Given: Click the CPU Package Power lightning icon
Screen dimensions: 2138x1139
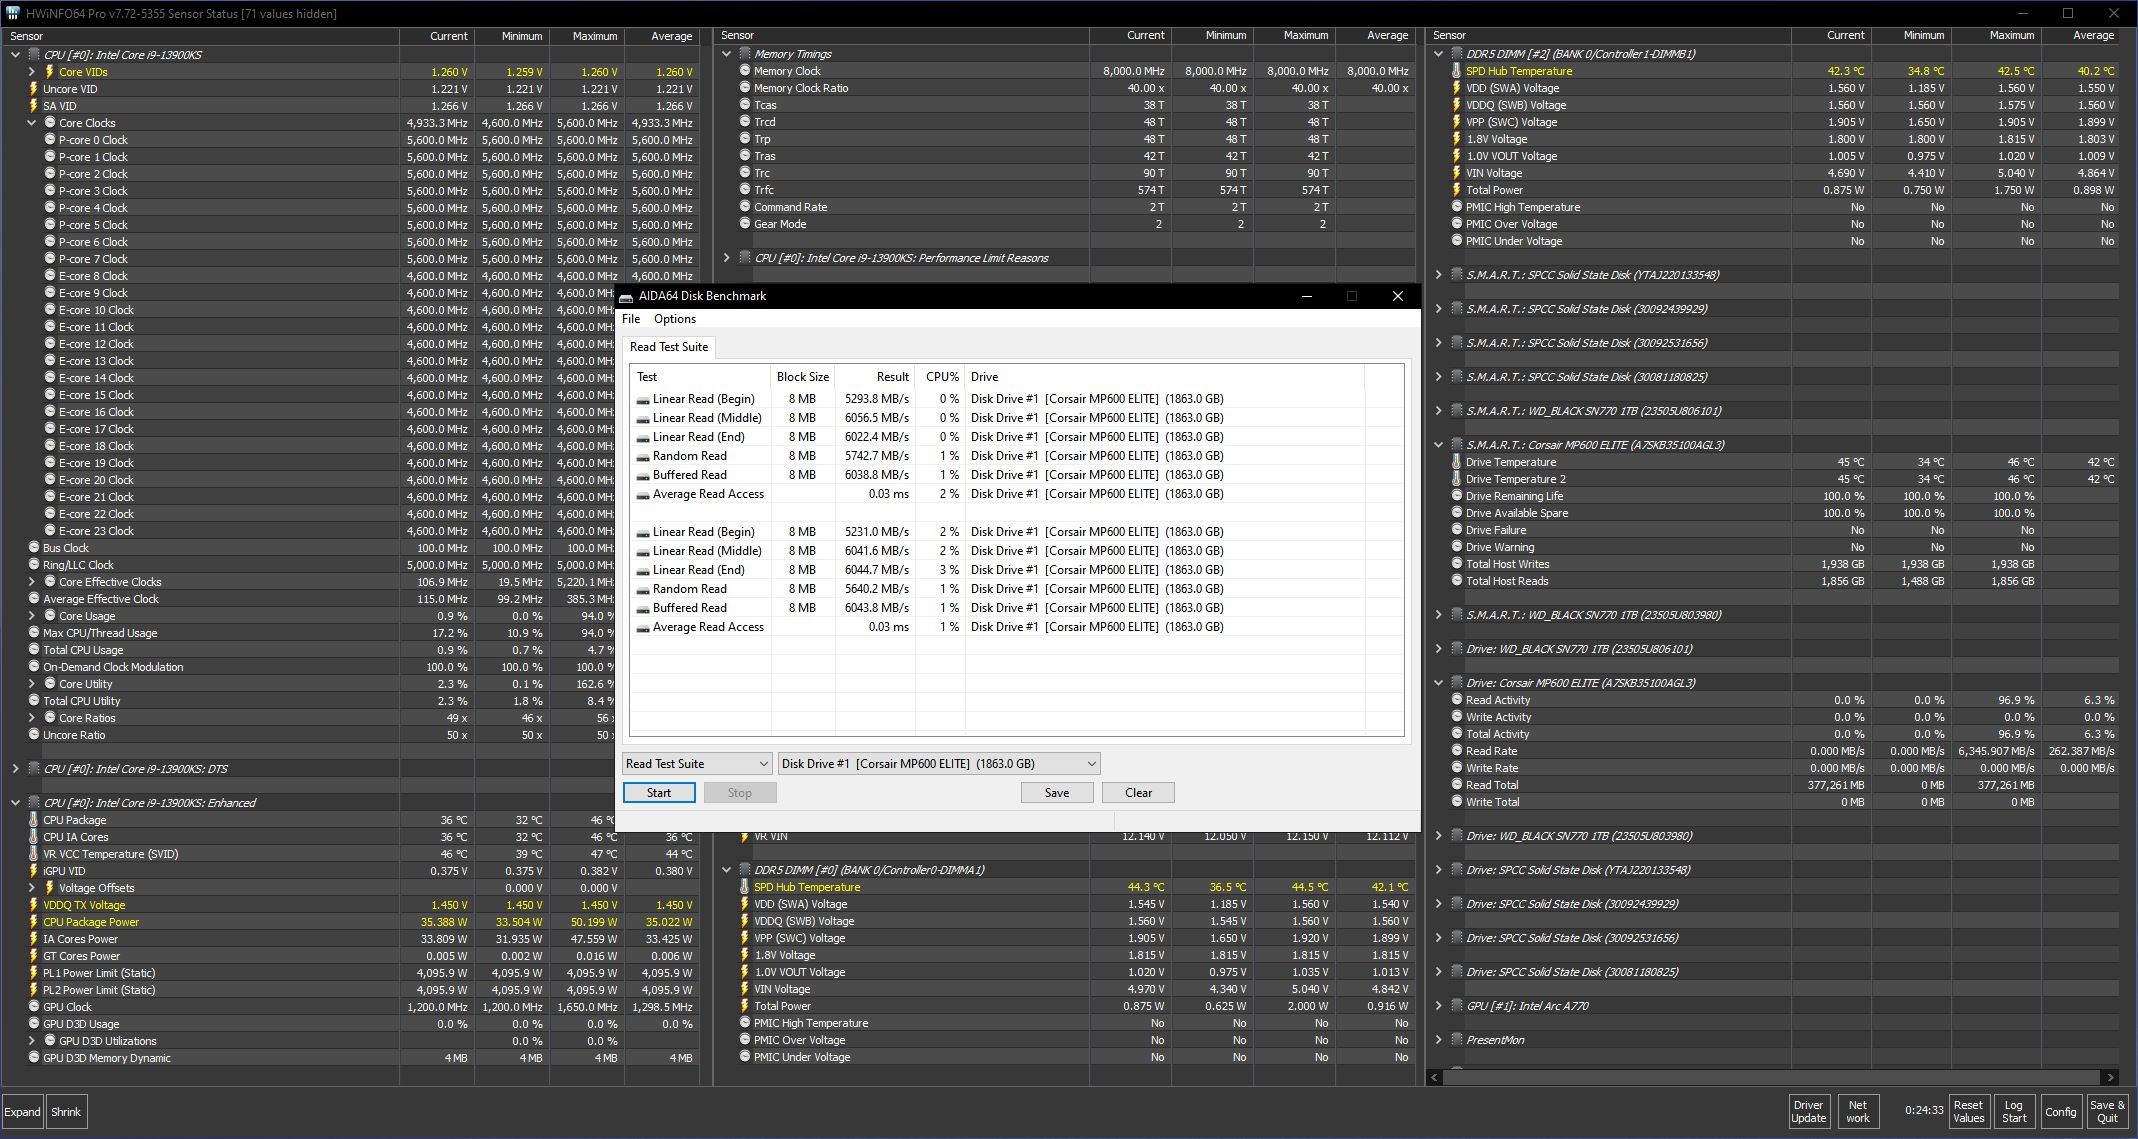Looking at the screenshot, I should 34,922.
